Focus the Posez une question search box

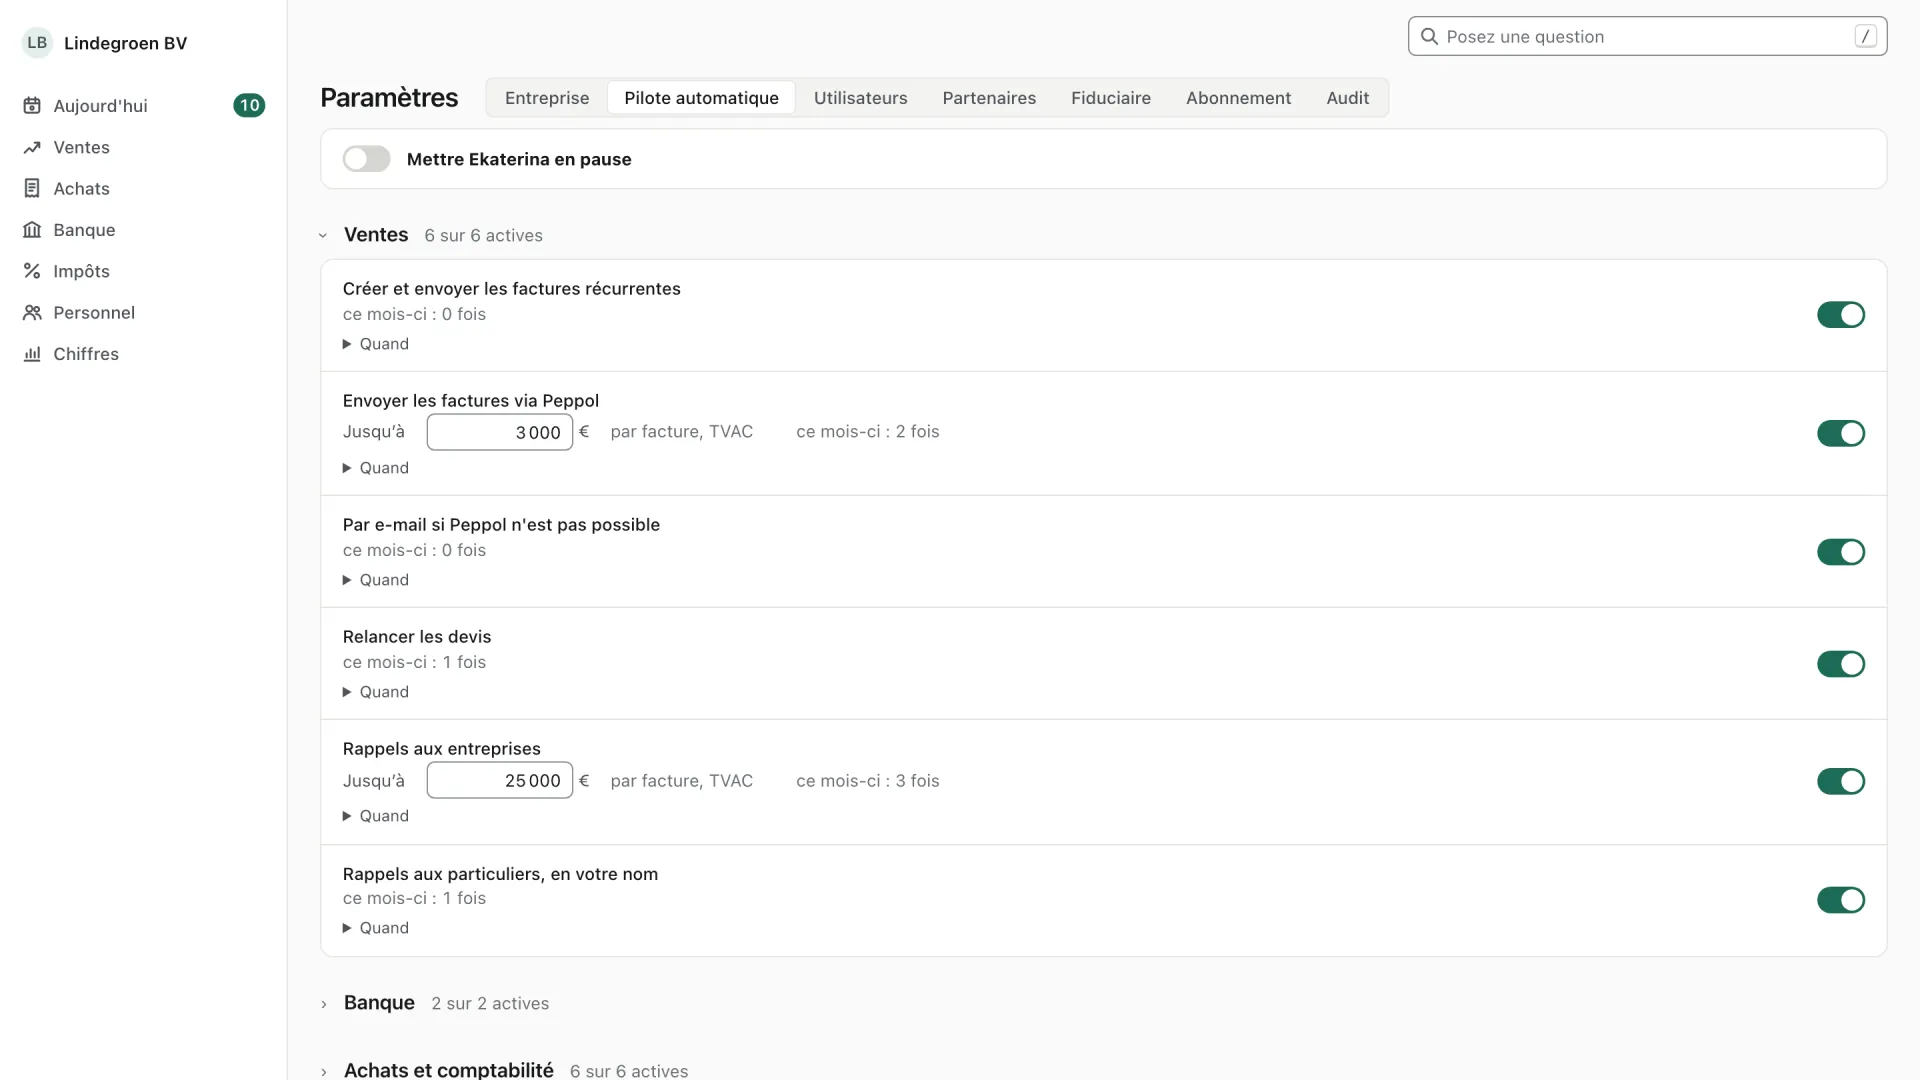[x=1647, y=36]
